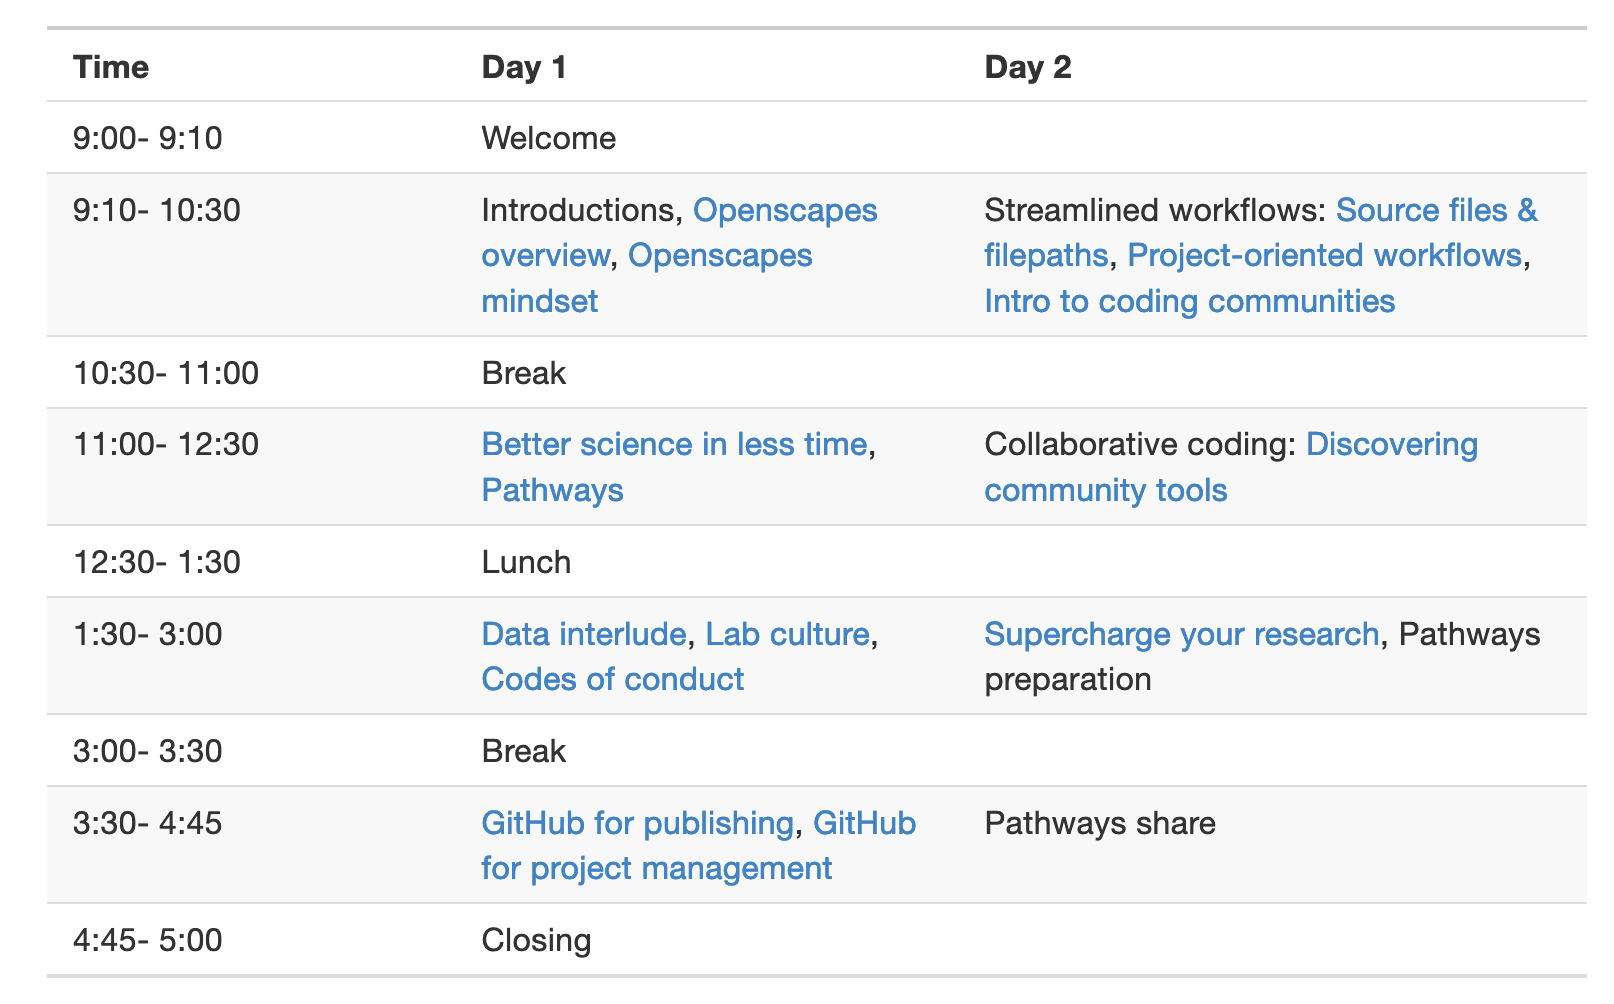
Task: Open GitHub for publishing link
Action: point(637,823)
